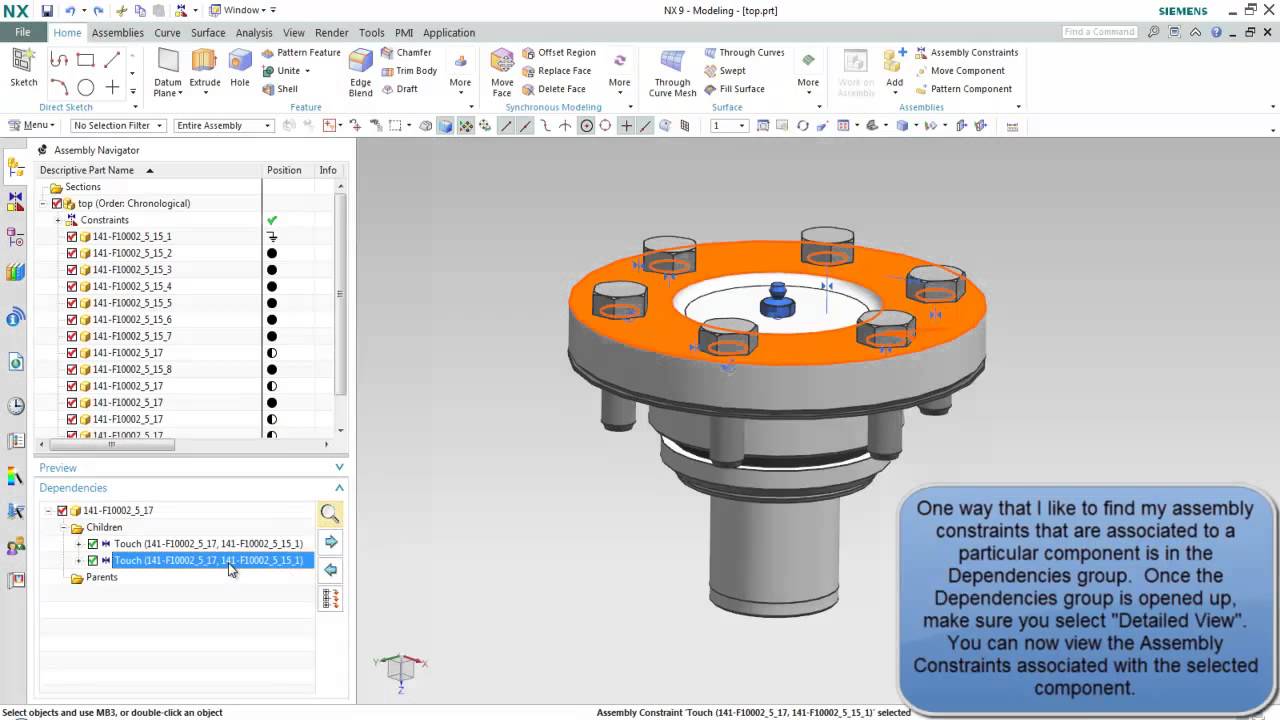This screenshot has height=720, width=1280.
Task: Launch the Edge Blend tool
Action: point(361,72)
